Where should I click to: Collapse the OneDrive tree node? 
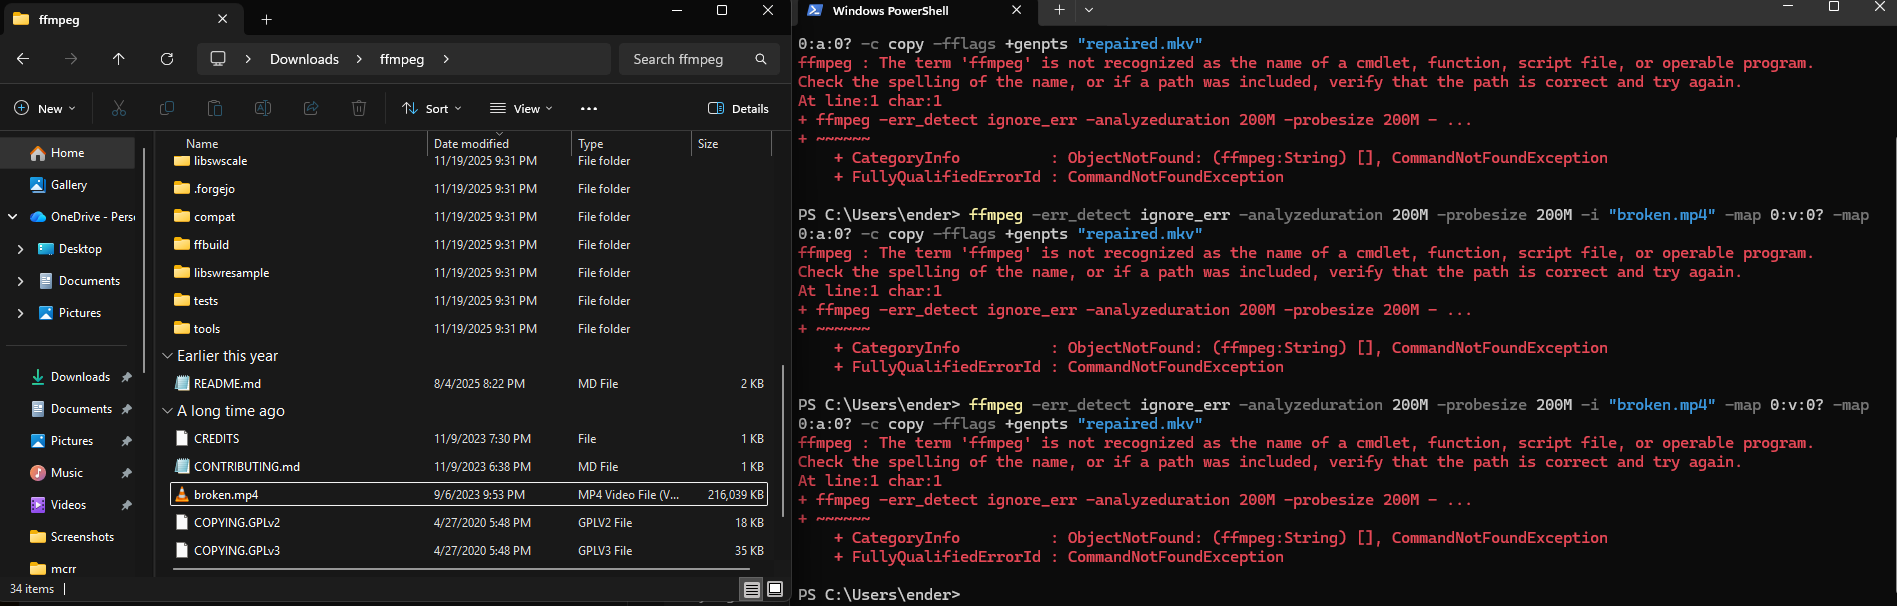(x=13, y=217)
